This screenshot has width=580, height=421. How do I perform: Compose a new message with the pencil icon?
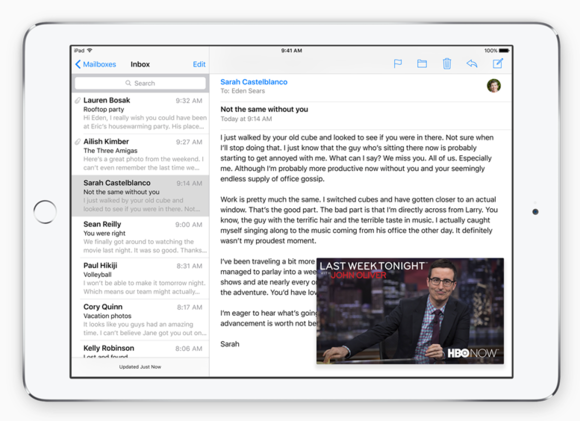(498, 63)
